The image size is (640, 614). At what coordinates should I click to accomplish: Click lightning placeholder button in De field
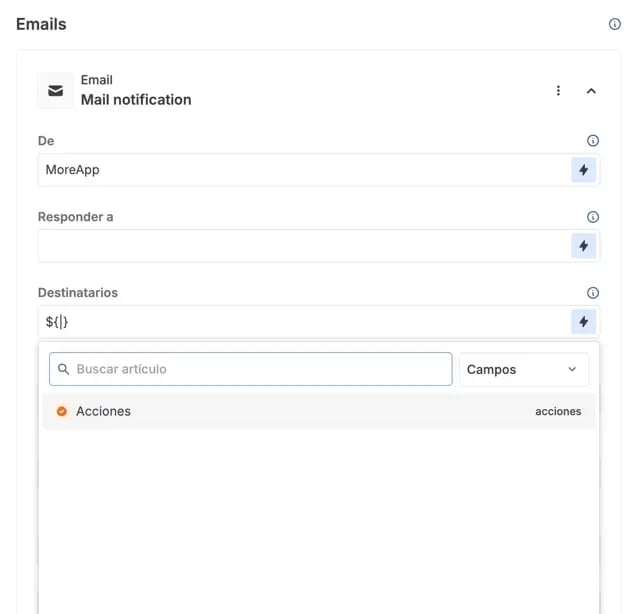point(584,170)
